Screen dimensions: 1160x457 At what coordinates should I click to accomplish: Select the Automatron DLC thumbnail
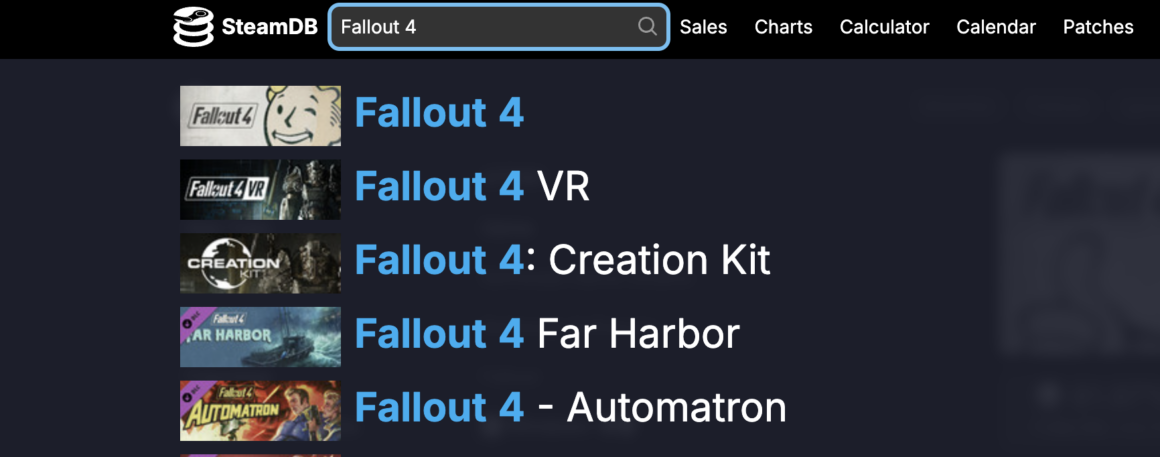[260, 411]
